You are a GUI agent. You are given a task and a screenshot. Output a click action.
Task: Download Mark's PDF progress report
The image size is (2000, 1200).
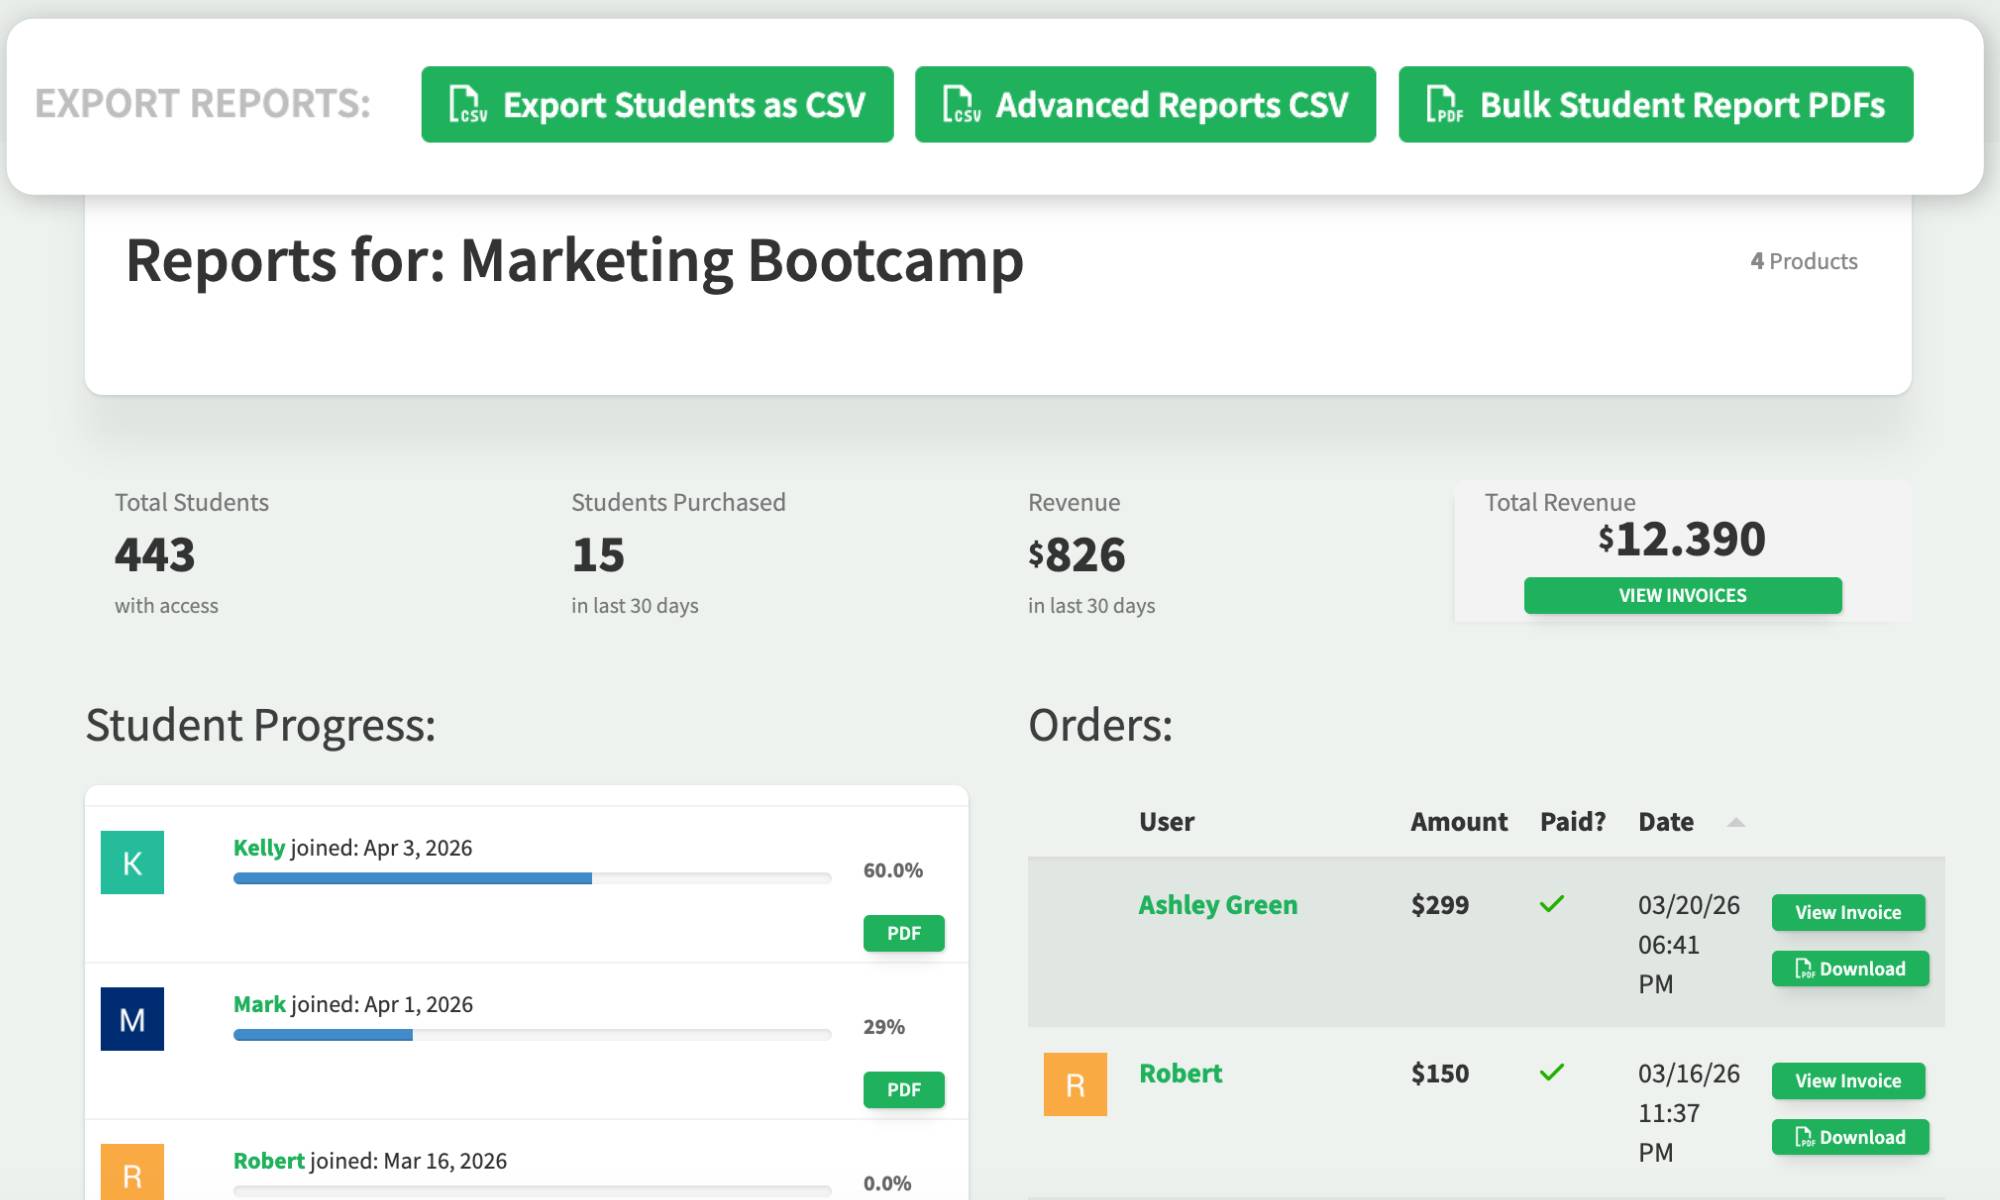(904, 1090)
